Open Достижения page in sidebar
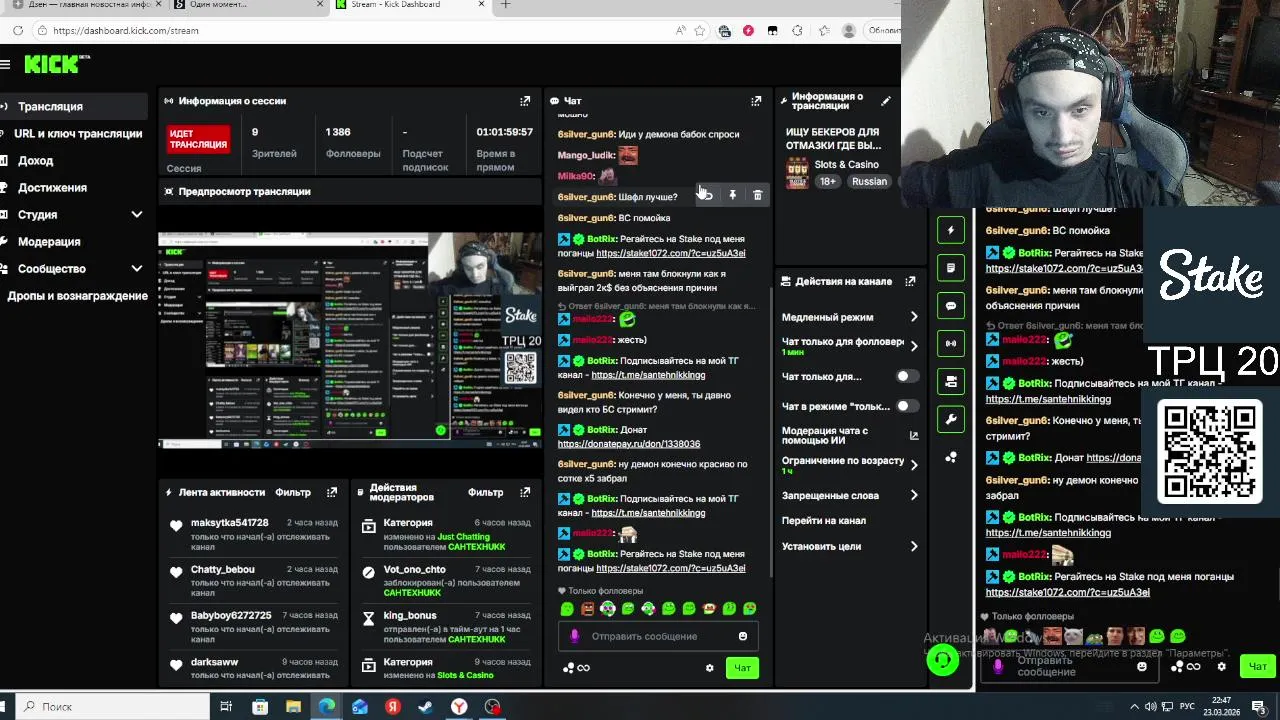The width and height of the screenshot is (1280, 720). click(x=52, y=188)
